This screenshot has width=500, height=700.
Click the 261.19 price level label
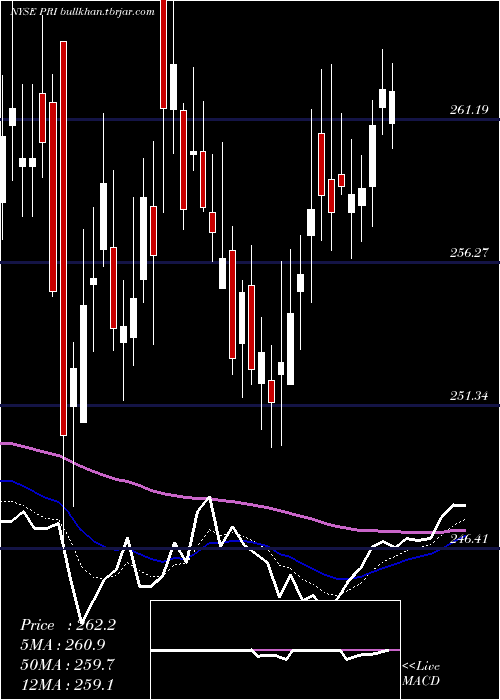click(x=469, y=110)
